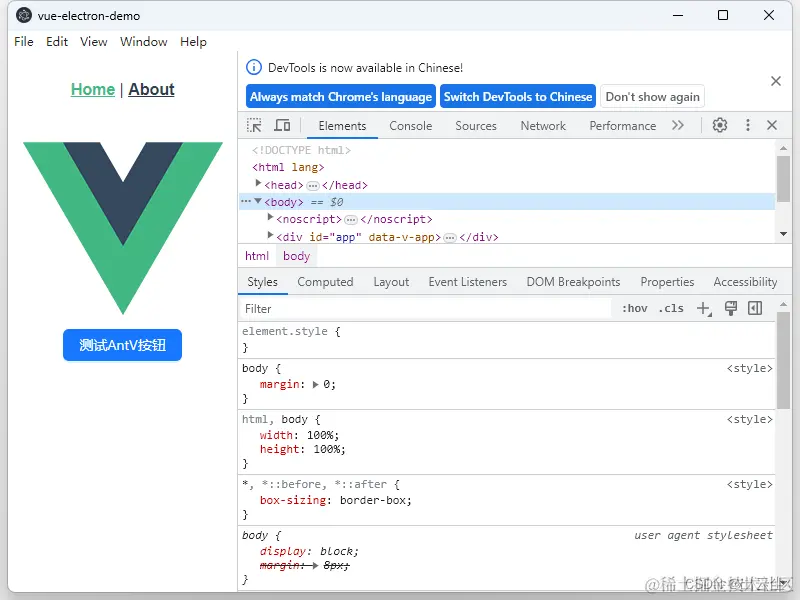Toggle rendering emulations paintbrush icon
This screenshot has width=800, height=600.
point(731,308)
